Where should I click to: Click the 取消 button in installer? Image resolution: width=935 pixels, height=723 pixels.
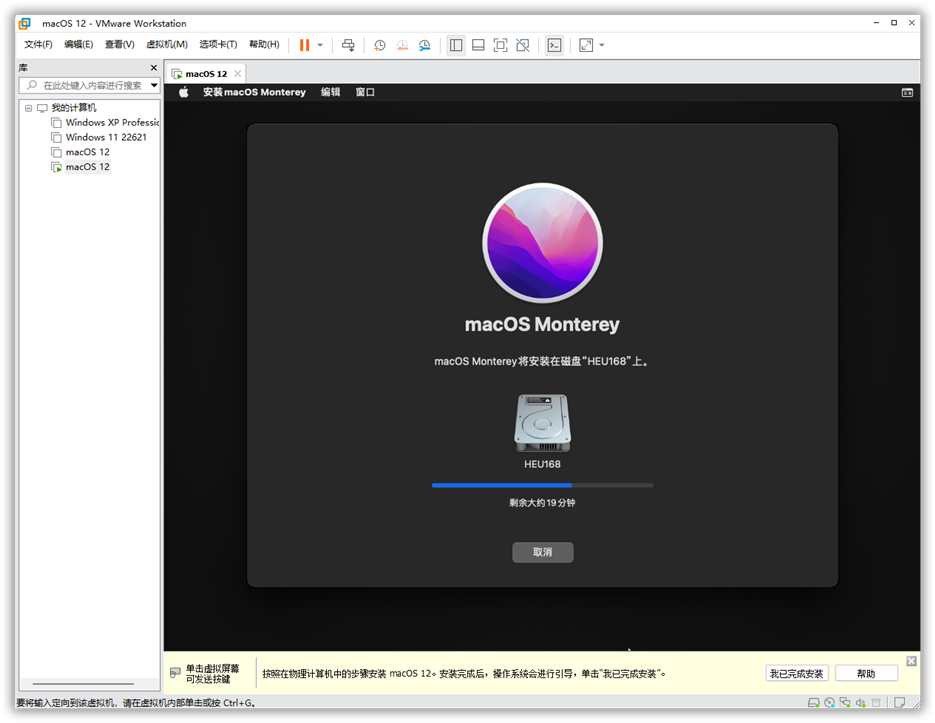click(x=543, y=552)
